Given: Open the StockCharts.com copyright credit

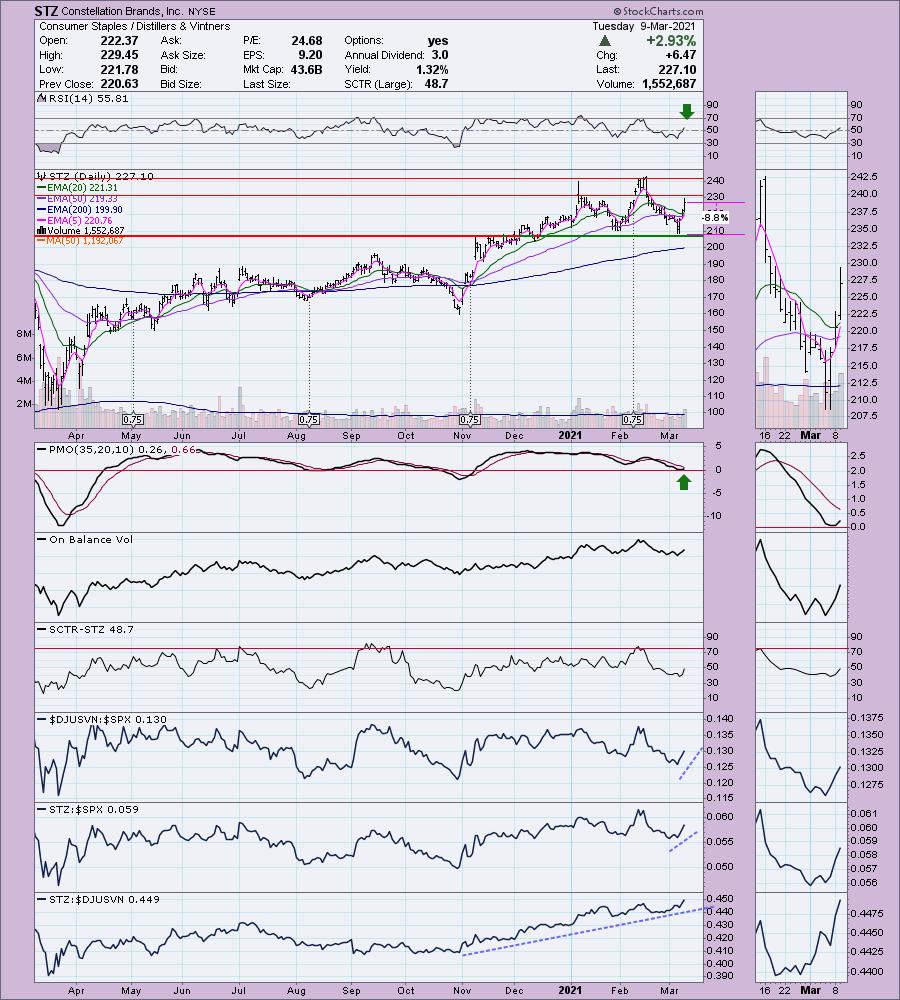Looking at the screenshot, I should point(658,11).
